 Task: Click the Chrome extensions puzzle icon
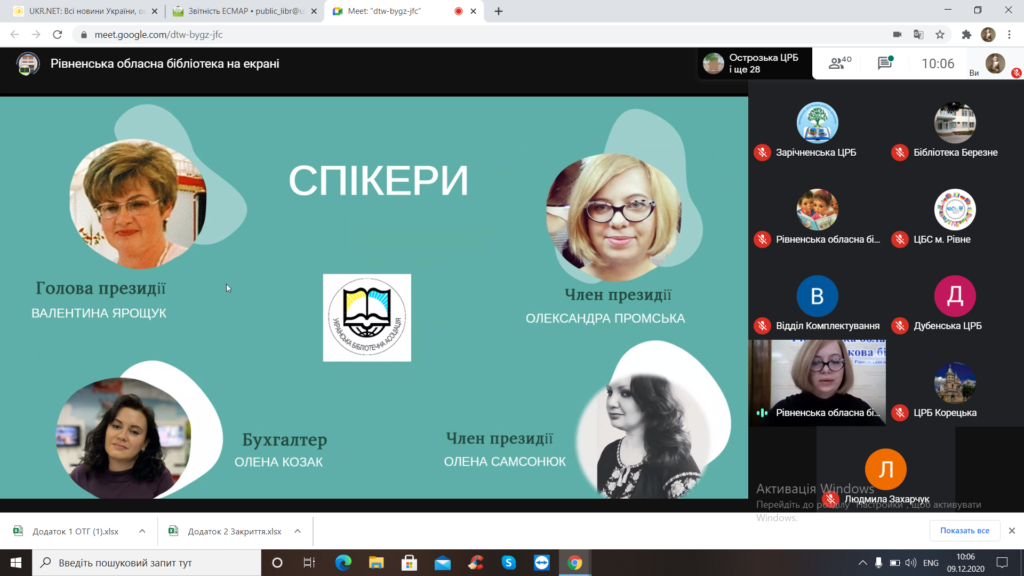966,33
